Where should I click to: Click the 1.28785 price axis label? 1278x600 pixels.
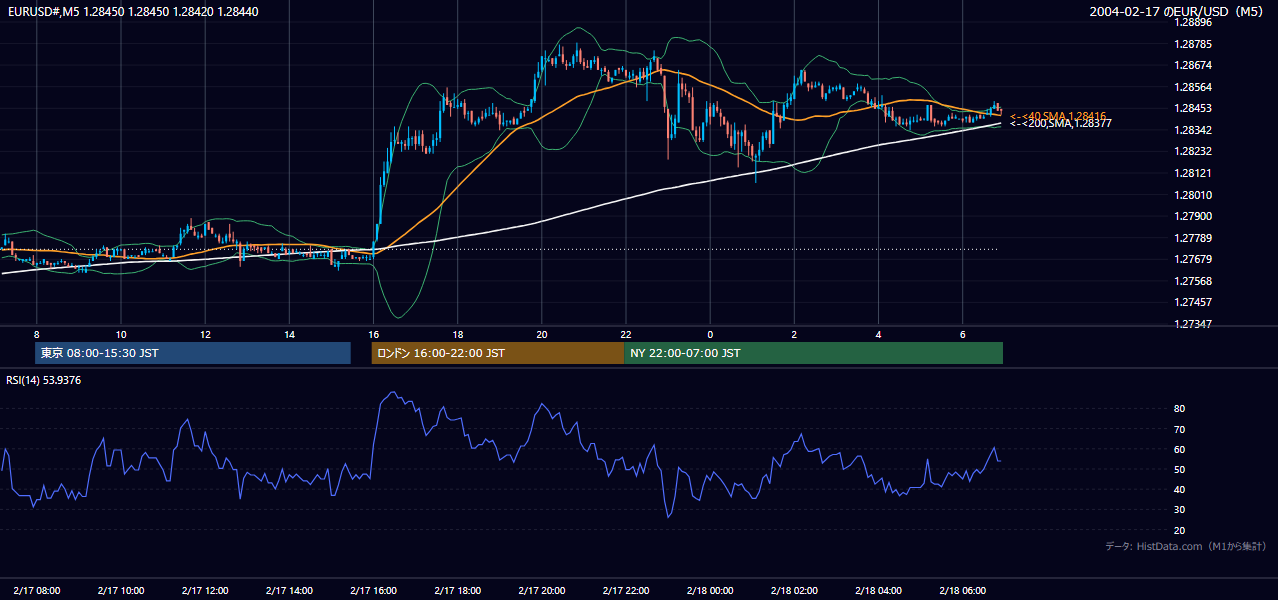(1194, 44)
